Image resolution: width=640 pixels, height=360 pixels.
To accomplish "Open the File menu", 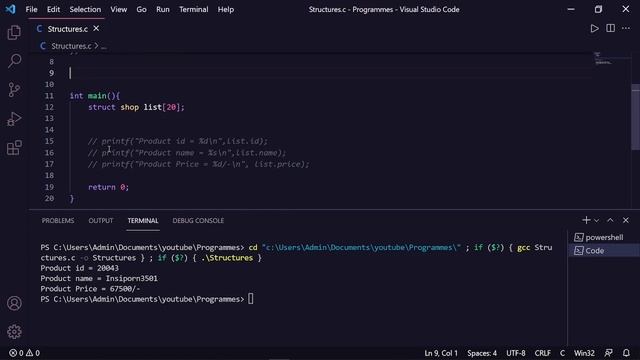I will (31, 9).
